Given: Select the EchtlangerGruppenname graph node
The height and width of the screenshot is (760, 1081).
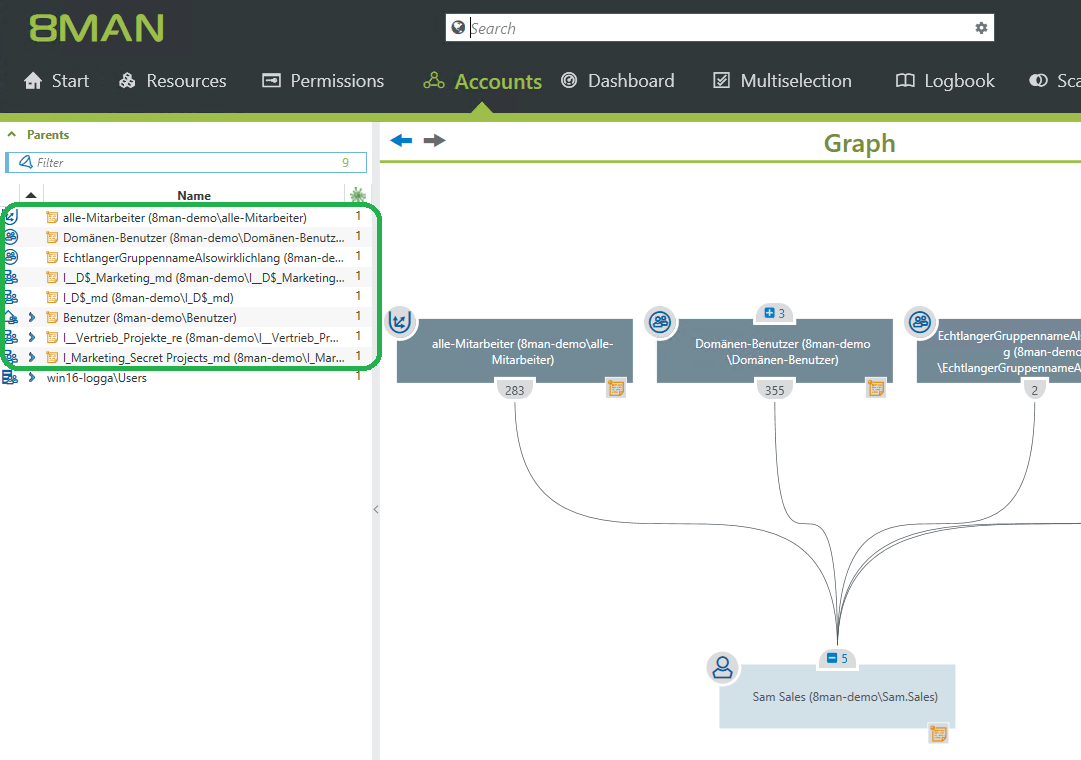Looking at the screenshot, I should click(x=999, y=351).
